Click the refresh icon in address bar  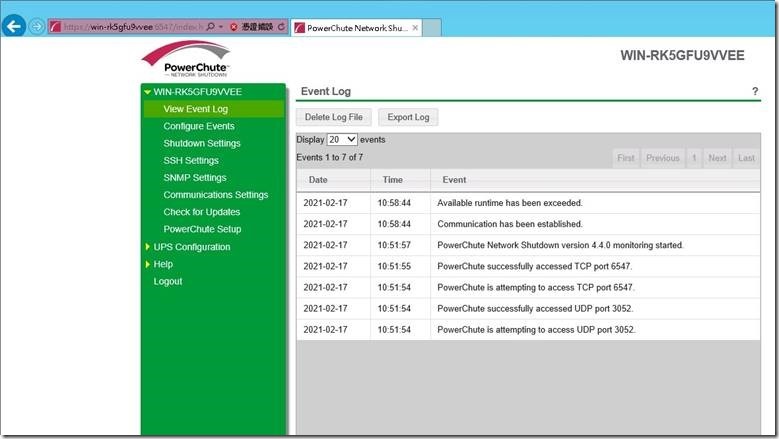click(280, 27)
